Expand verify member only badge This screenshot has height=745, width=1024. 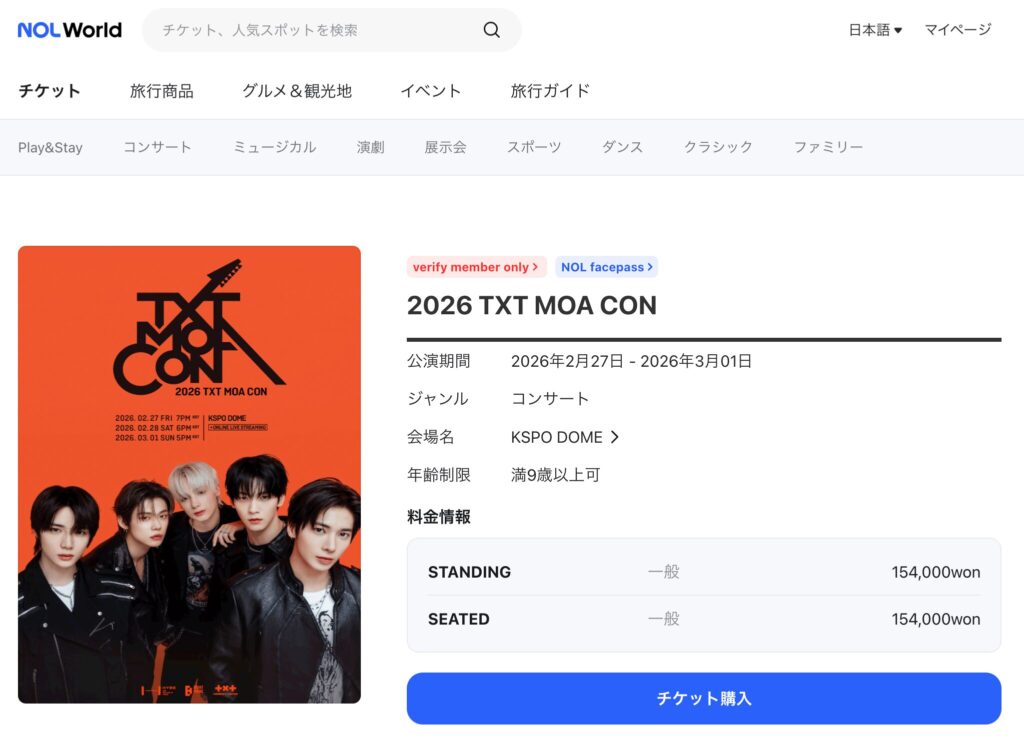coord(475,267)
